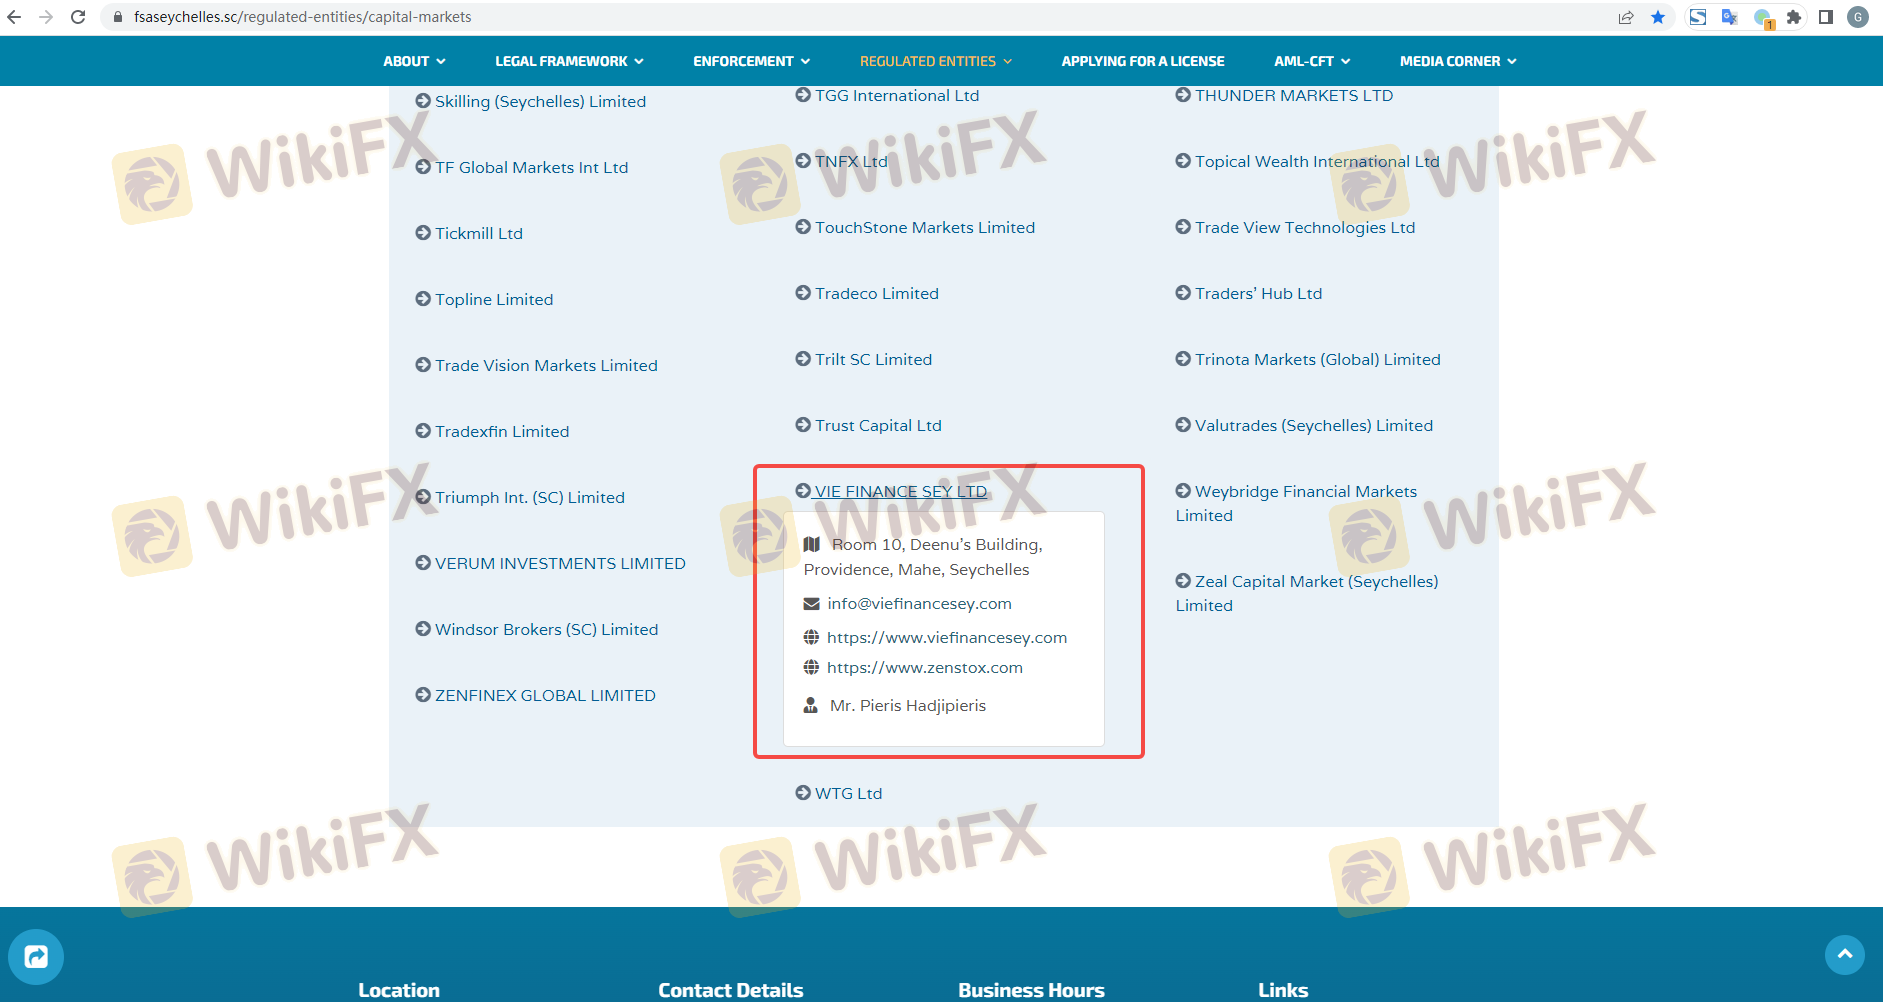The height and width of the screenshot is (1002, 1883).
Task: Expand Trade Vision Markets Limited entry
Action: click(x=546, y=366)
